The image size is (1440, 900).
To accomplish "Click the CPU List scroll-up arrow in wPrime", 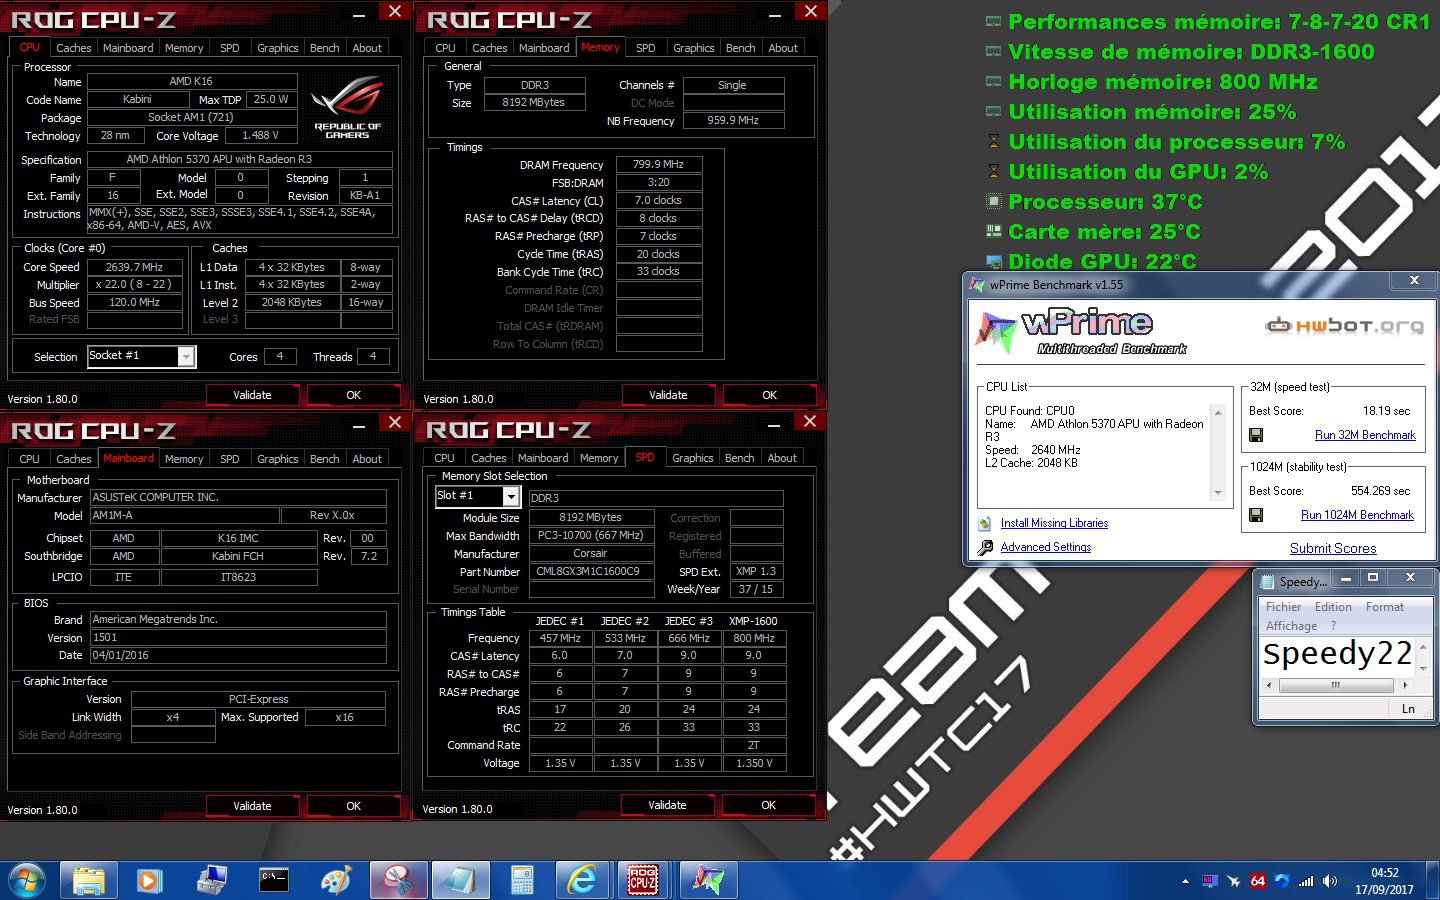I will click(x=1218, y=412).
